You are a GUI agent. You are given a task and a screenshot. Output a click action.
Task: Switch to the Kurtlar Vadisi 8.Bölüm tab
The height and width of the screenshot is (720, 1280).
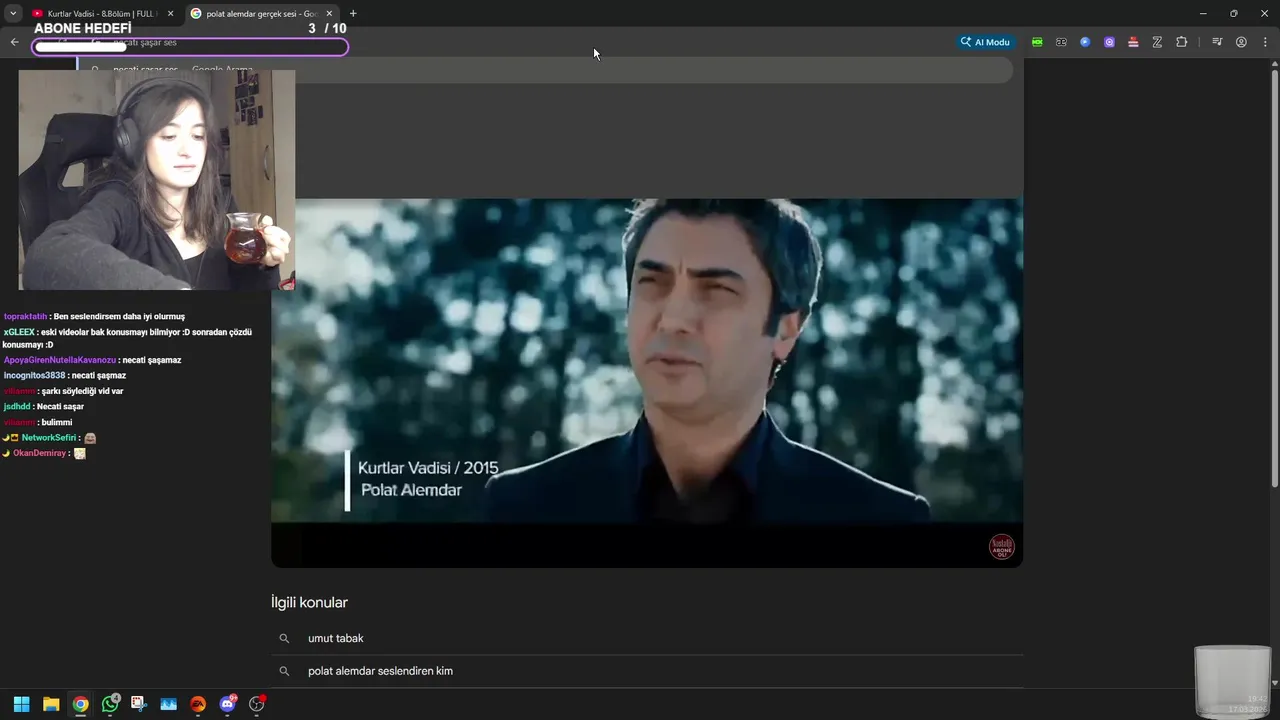pos(102,13)
